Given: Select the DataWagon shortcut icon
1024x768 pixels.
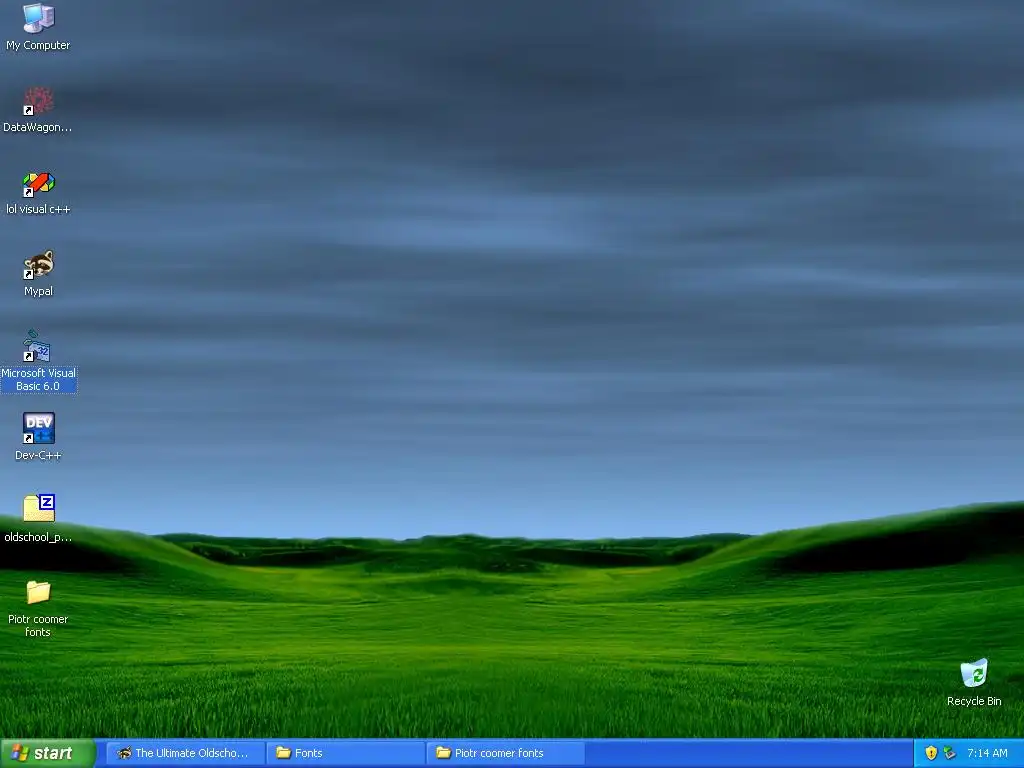Looking at the screenshot, I should tap(39, 101).
